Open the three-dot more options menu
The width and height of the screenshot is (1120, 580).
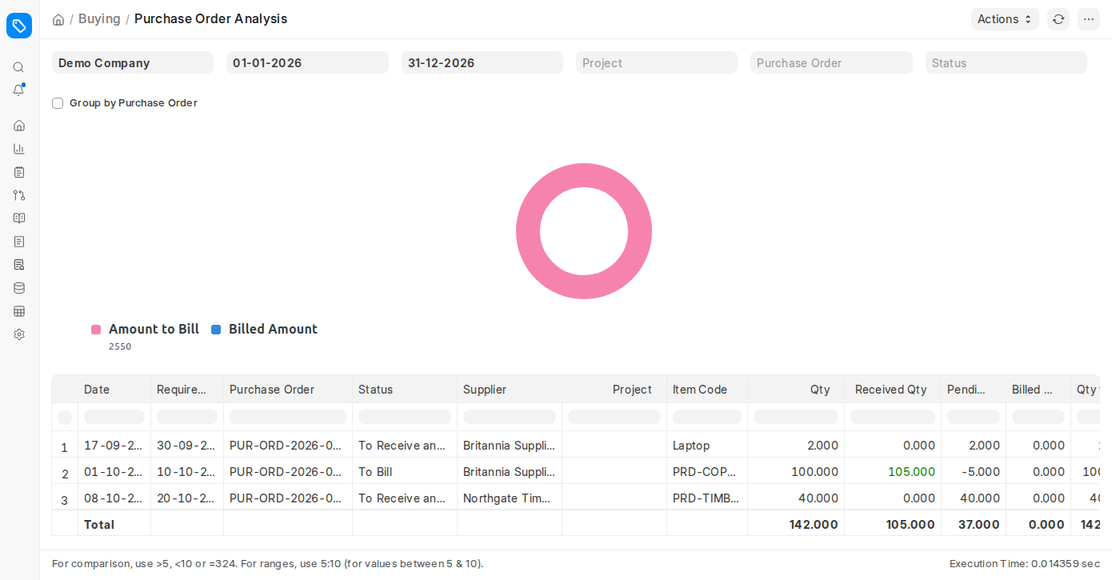point(1088,19)
